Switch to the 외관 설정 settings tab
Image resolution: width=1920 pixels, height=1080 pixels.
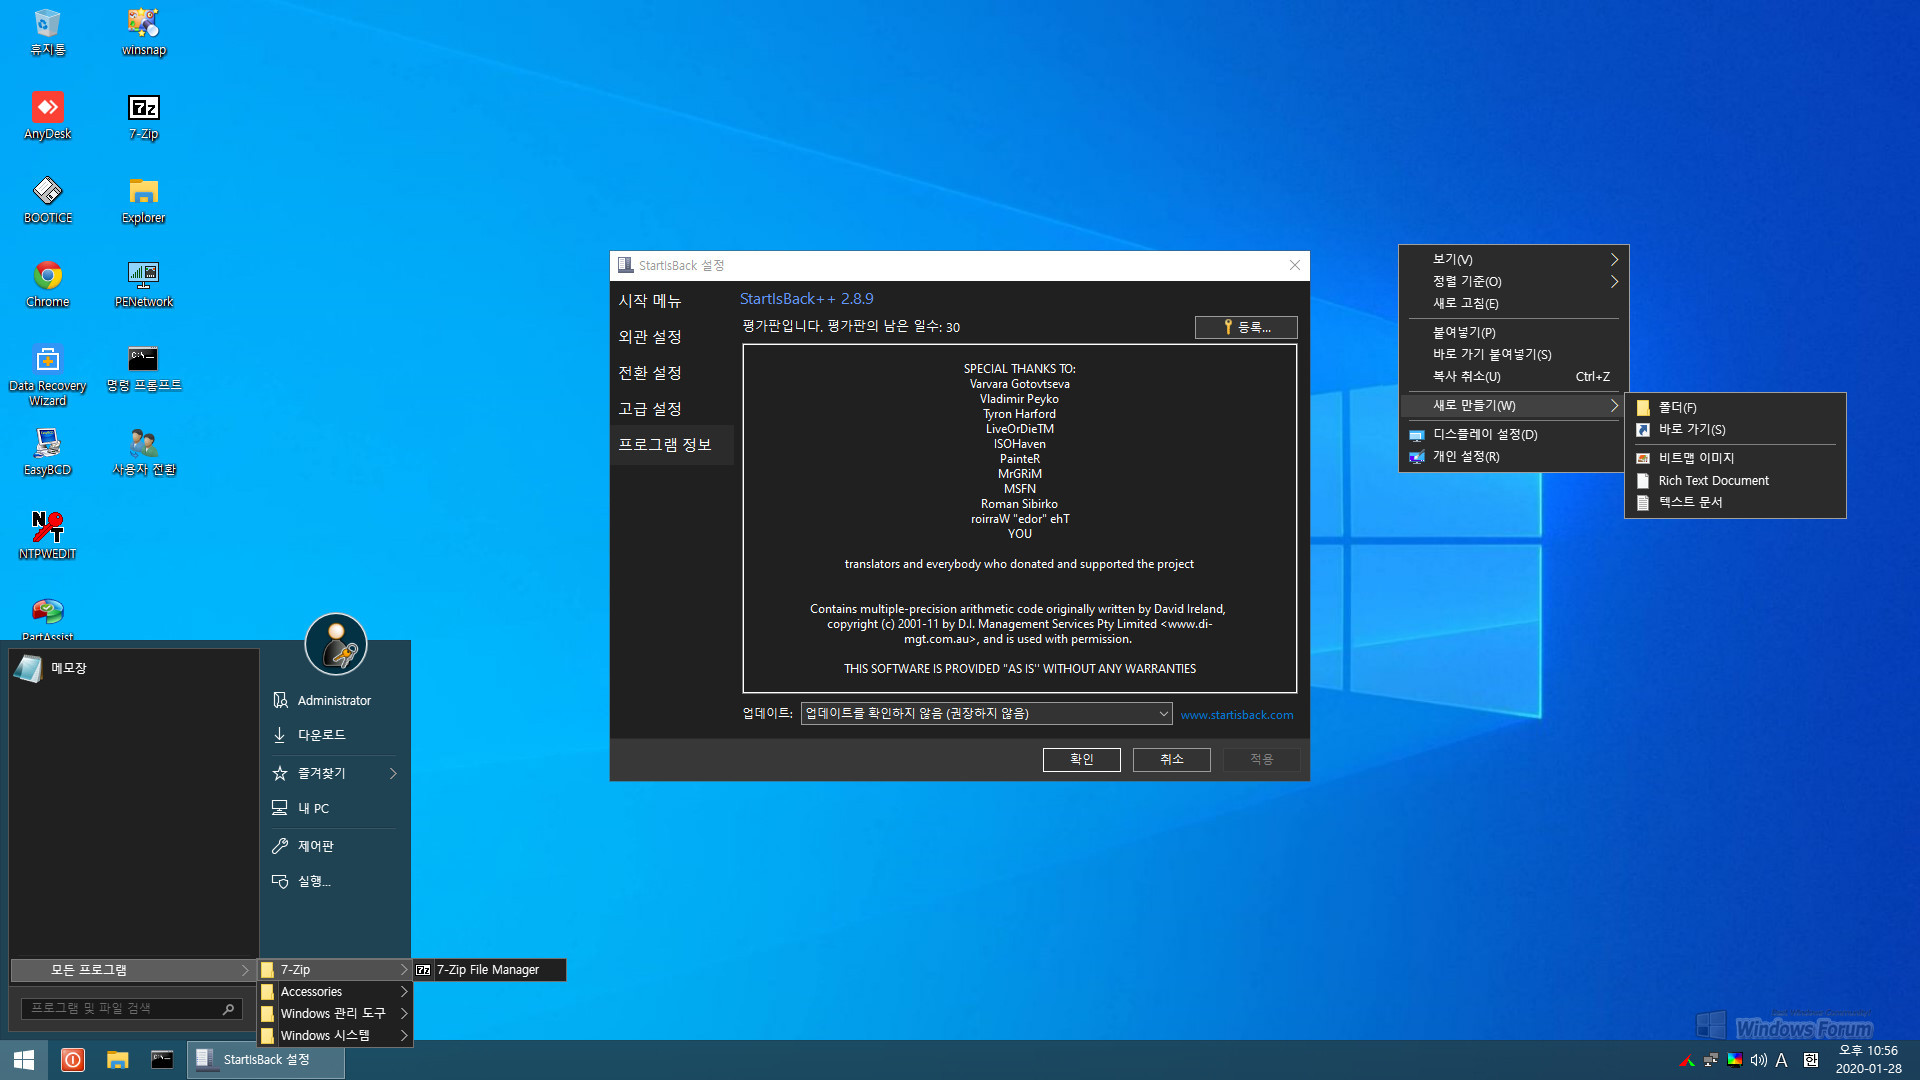coord(672,337)
